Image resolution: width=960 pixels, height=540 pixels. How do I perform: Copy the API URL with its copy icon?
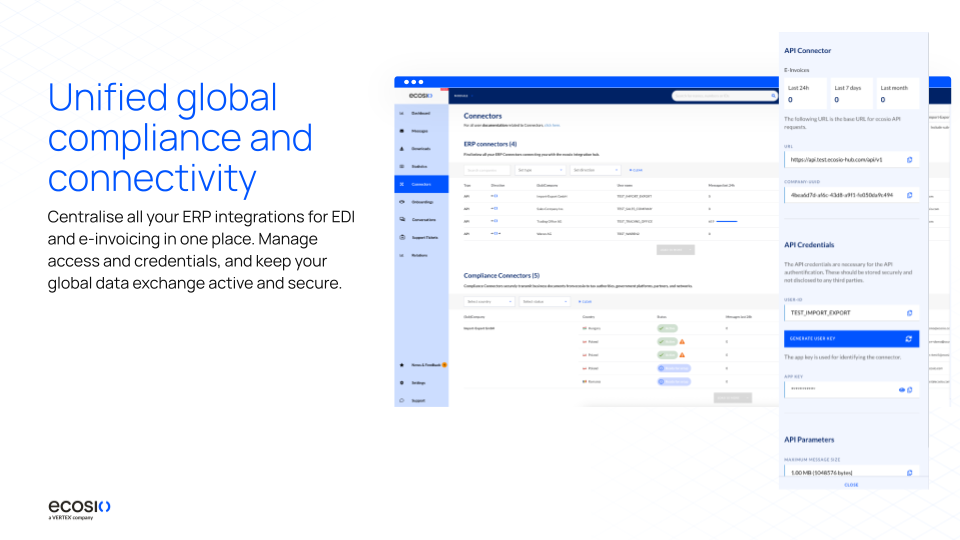pos(909,160)
